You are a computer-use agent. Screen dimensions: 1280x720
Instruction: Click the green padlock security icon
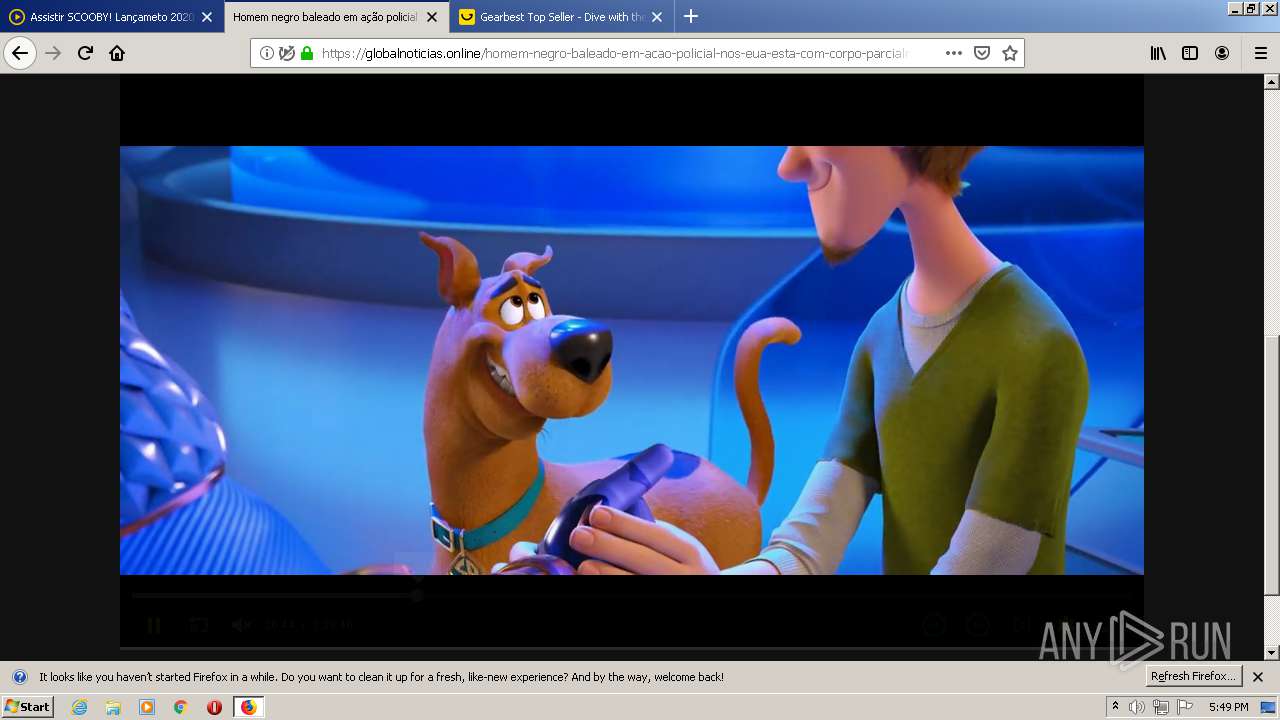307,53
